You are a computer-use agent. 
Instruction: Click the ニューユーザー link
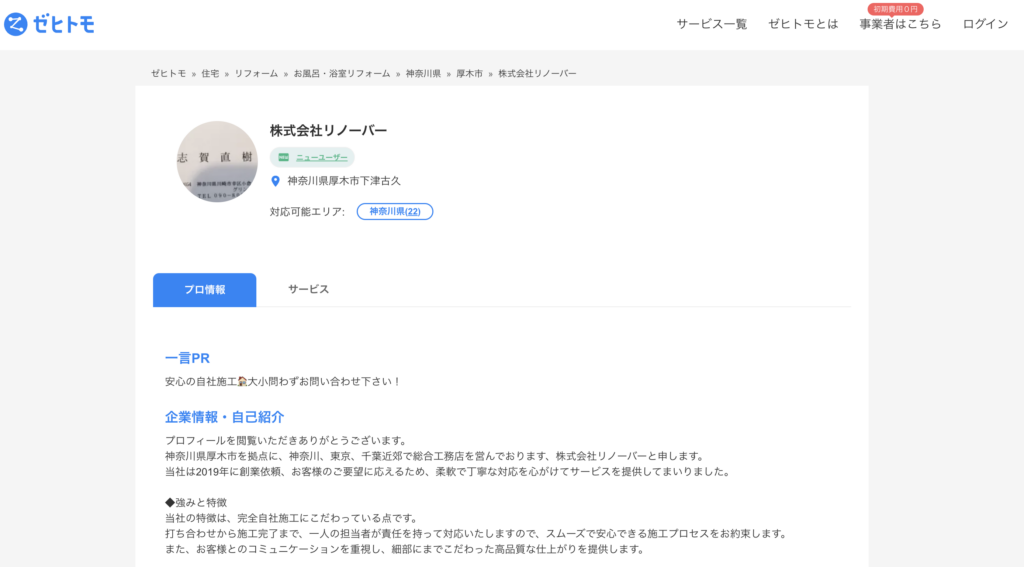pos(321,157)
